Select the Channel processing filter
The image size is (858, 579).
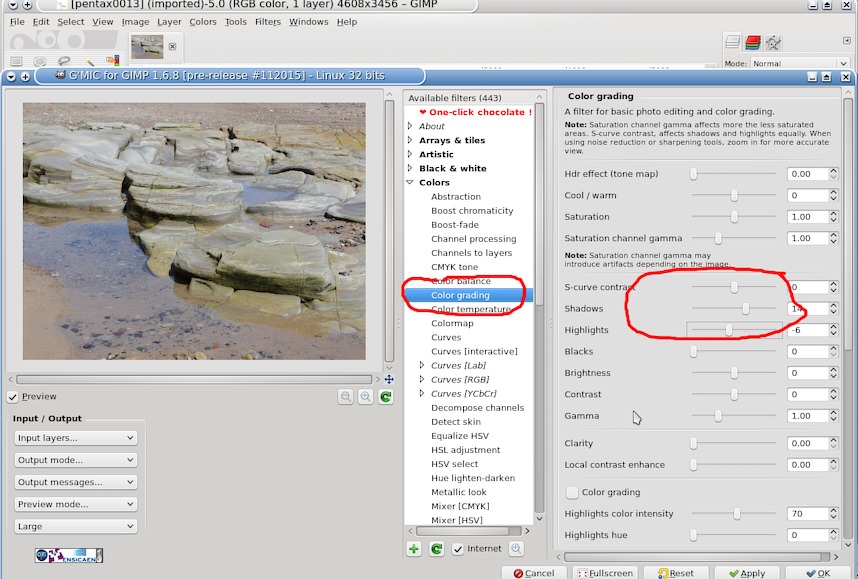click(473, 239)
